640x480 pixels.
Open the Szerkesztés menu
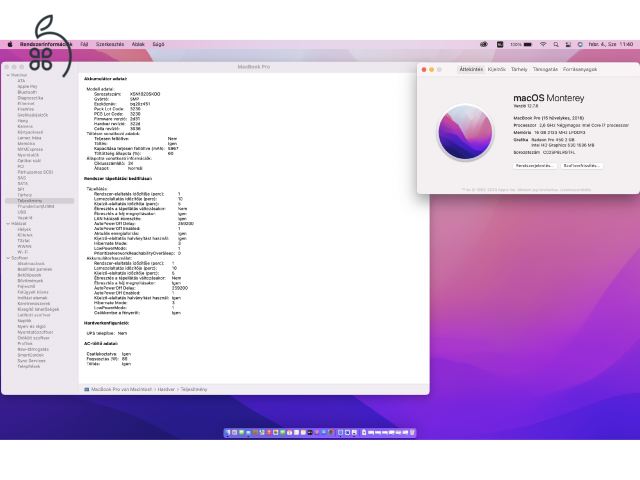[110, 44]
